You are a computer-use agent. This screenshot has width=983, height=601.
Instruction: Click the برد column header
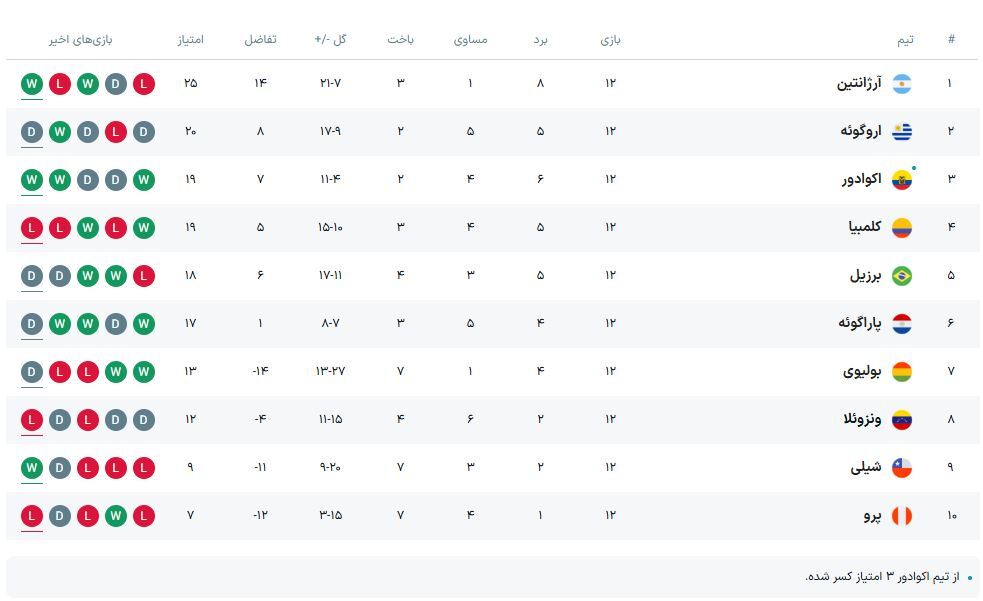click(540, 40)
